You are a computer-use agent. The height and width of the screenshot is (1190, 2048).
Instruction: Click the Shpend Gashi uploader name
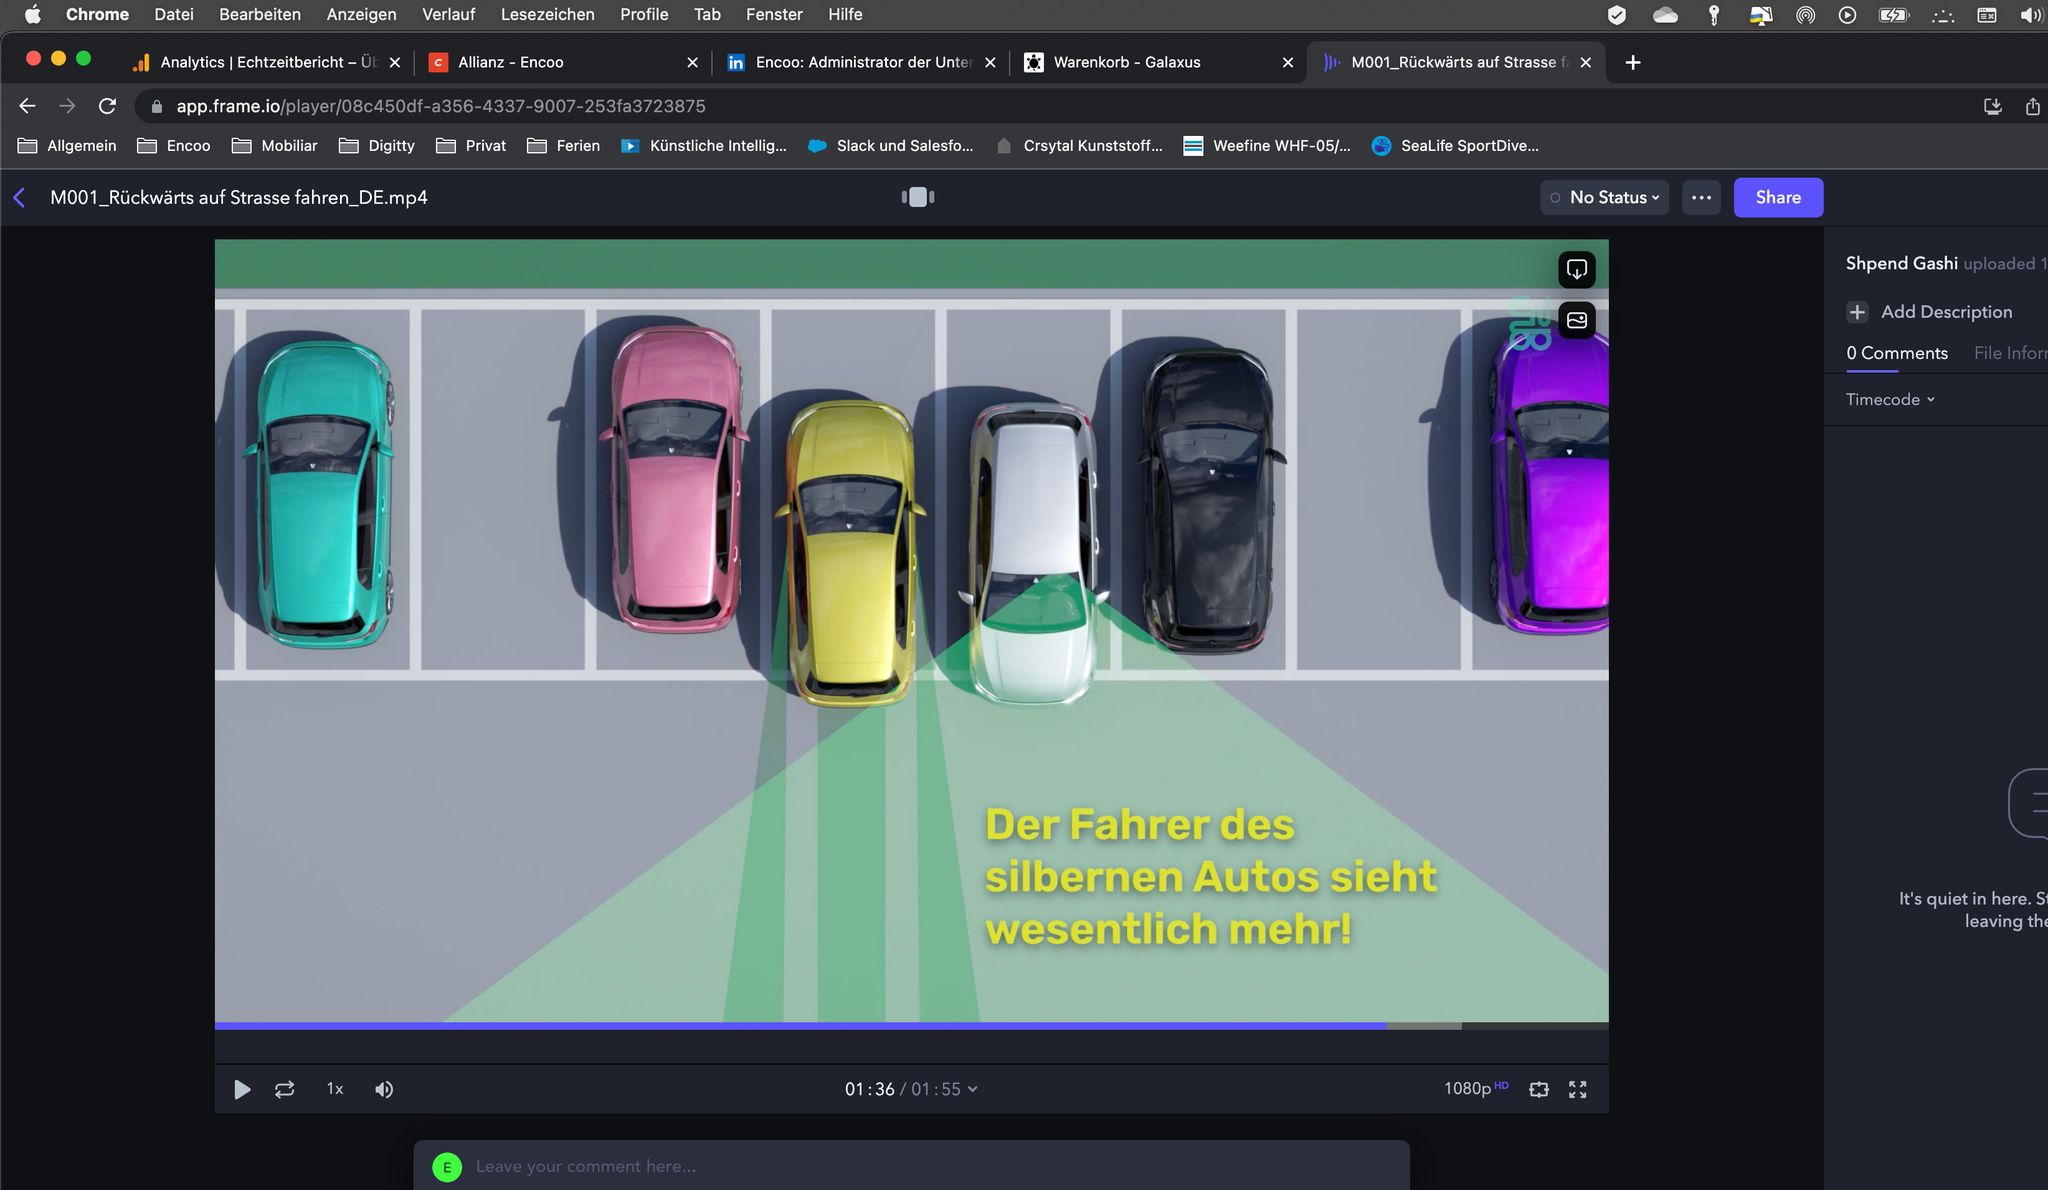[1901, 263]
